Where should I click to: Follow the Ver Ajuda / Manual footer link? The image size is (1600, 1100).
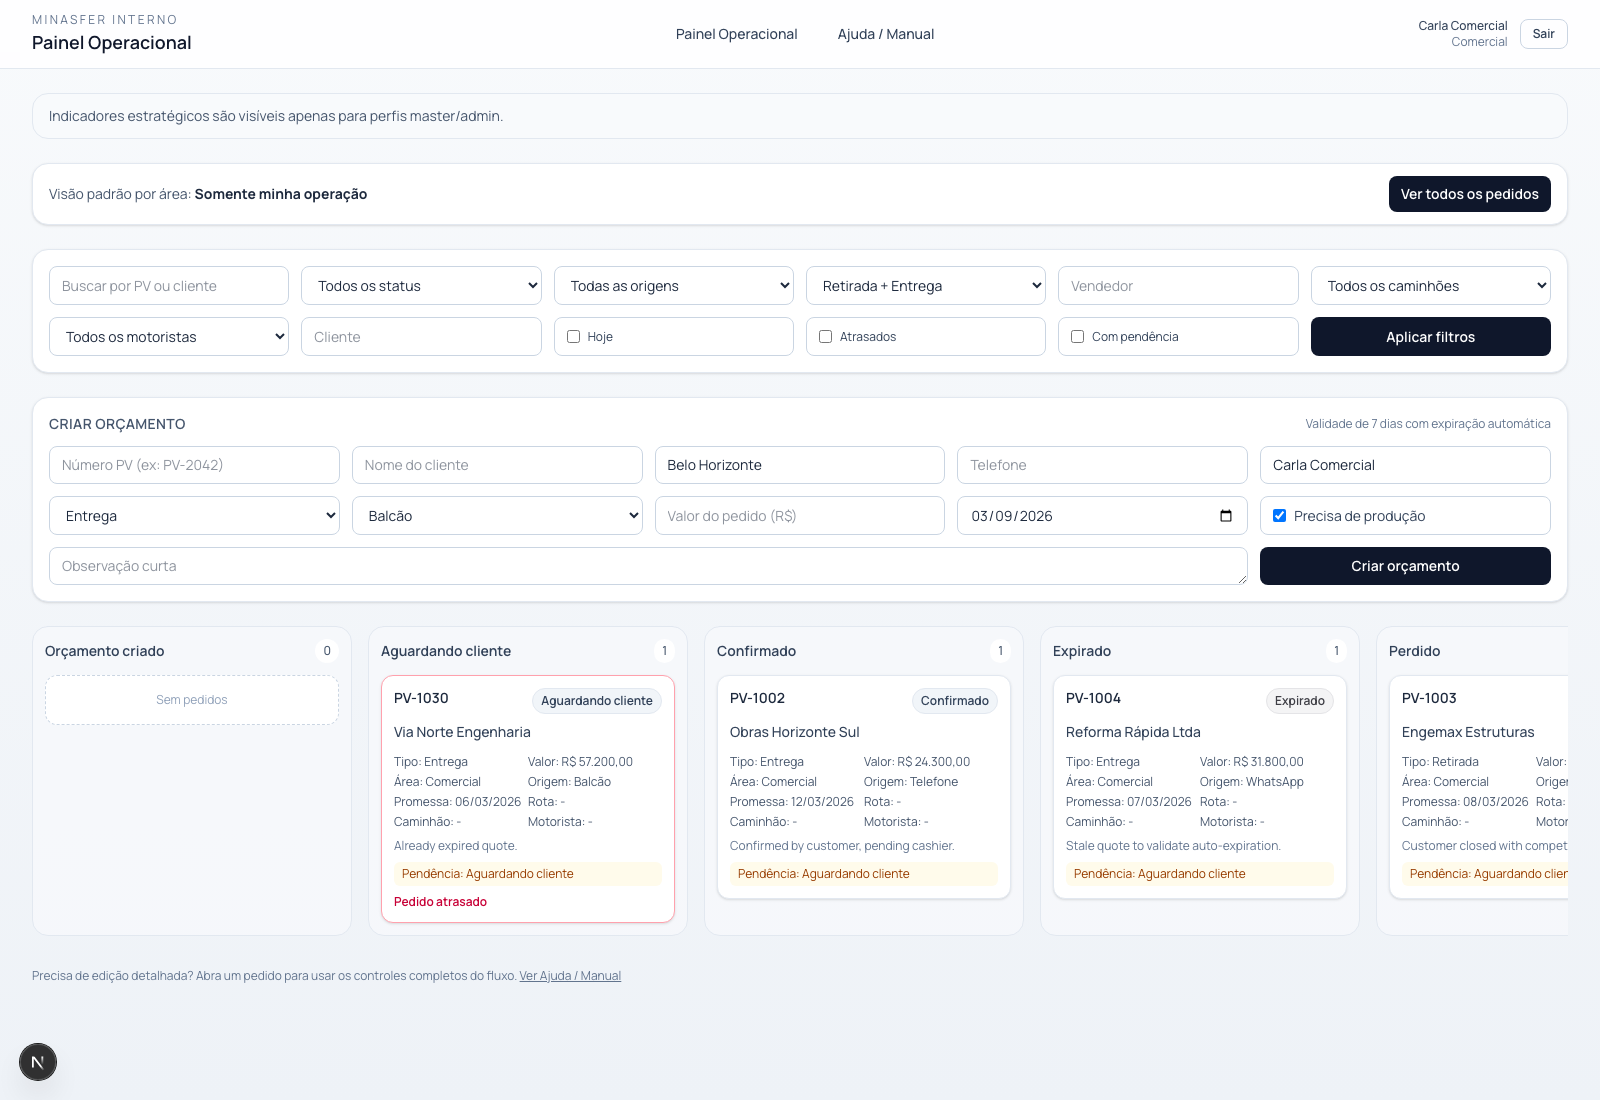[x=570, y=976]
